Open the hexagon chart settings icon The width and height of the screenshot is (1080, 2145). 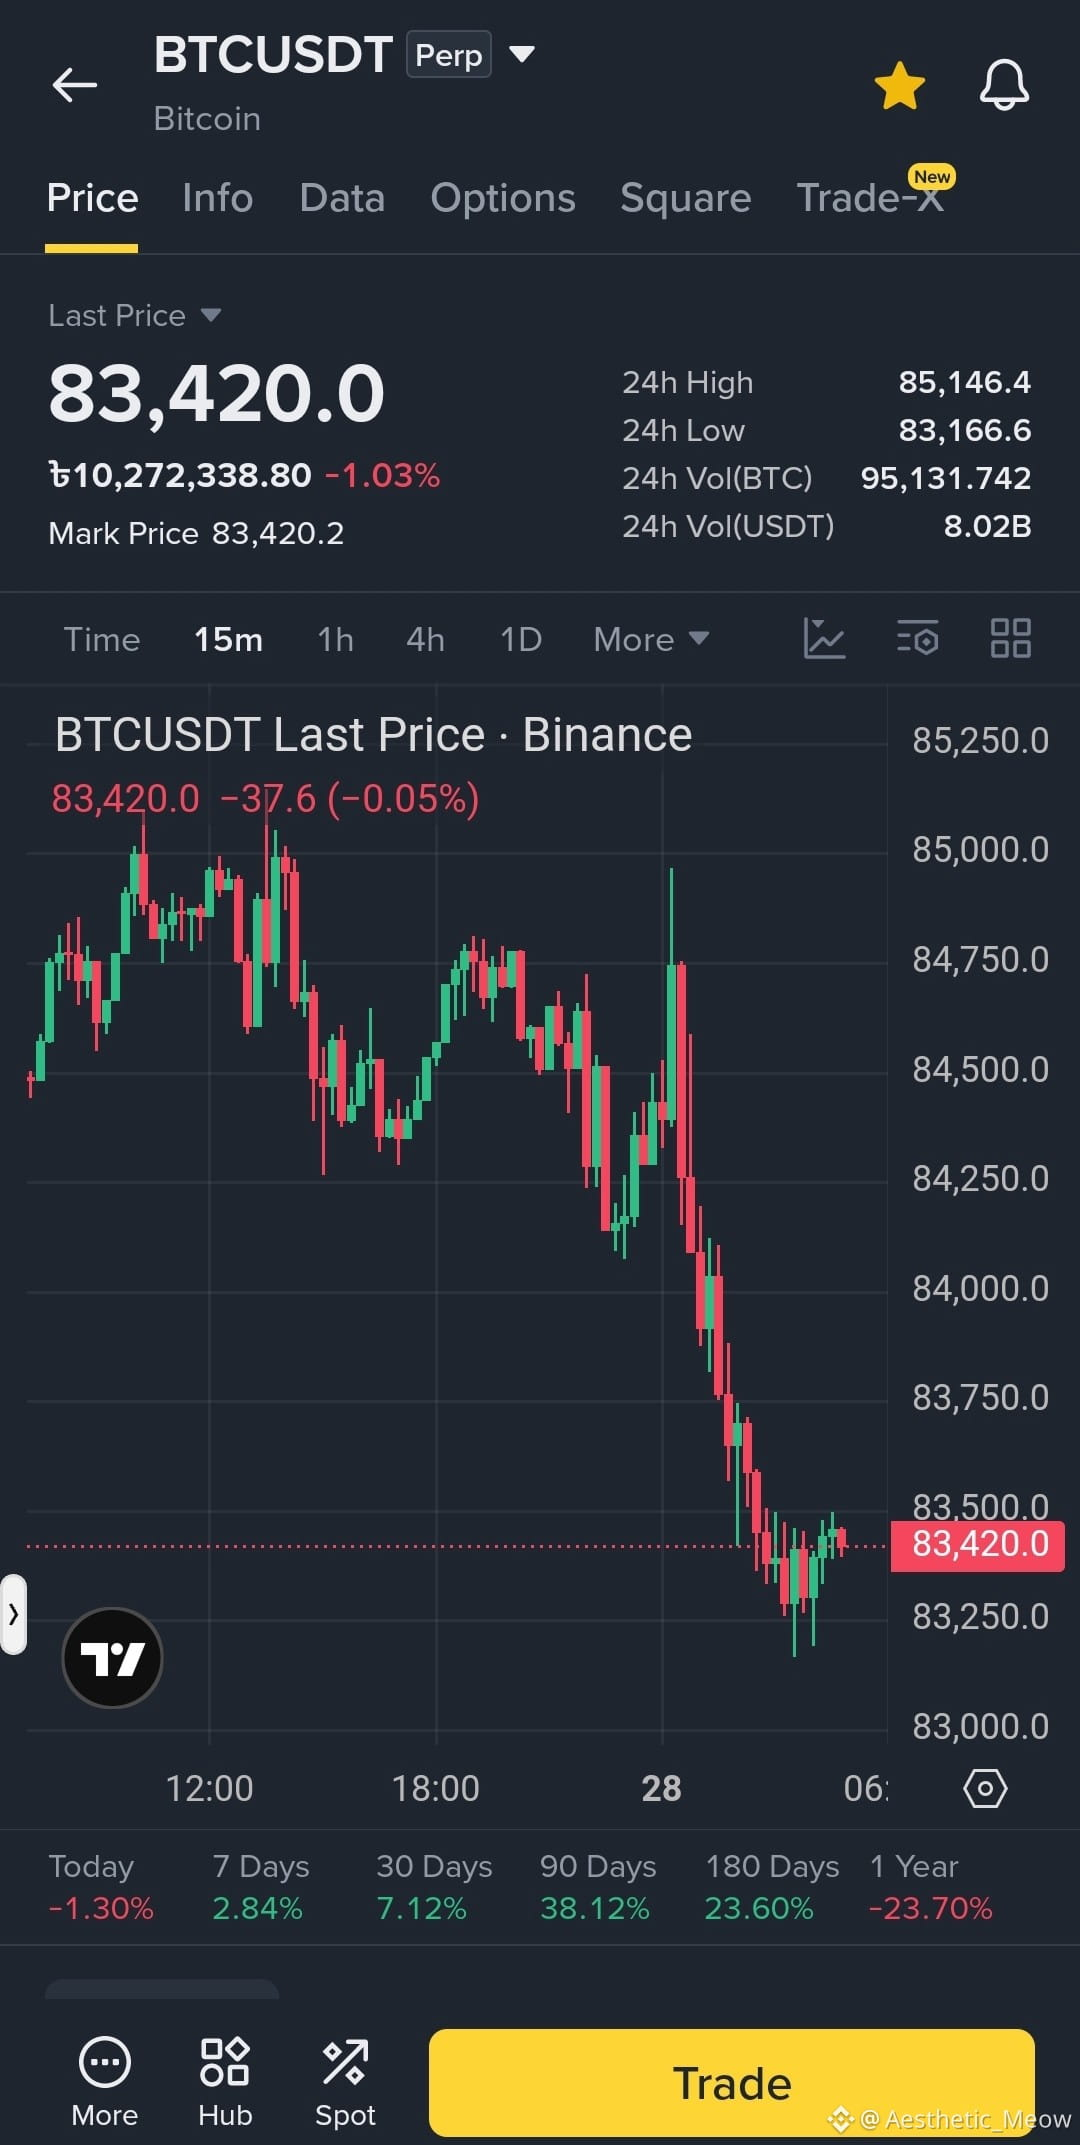985,1788
